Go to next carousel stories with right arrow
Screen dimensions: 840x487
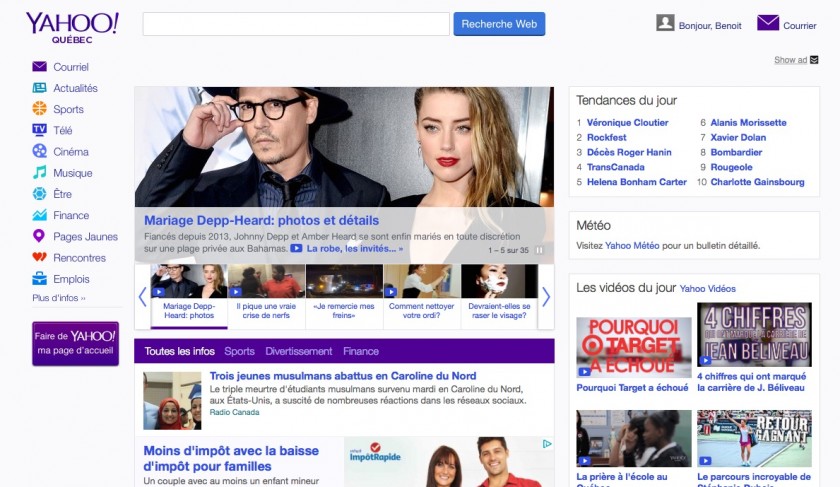click(x=546, y=296)
